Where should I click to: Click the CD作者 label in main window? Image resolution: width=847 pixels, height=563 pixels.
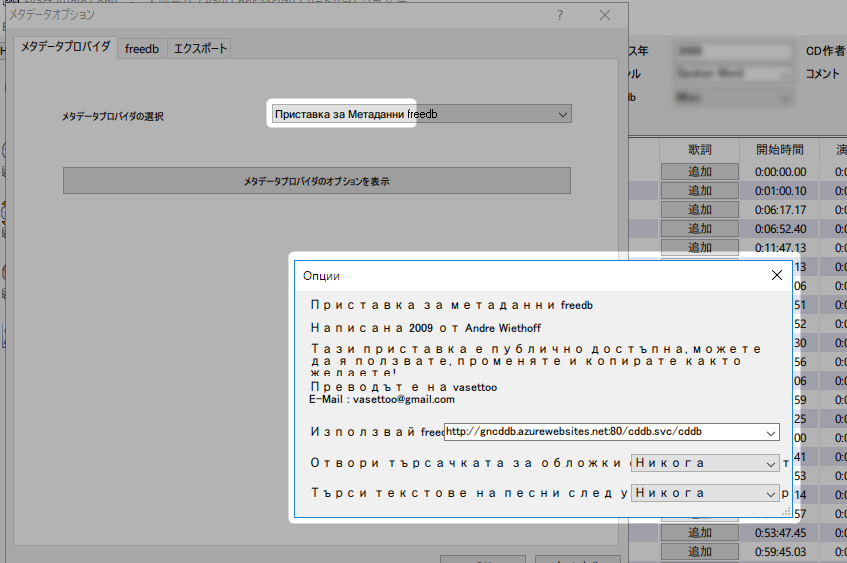click(x=825, y=51)
